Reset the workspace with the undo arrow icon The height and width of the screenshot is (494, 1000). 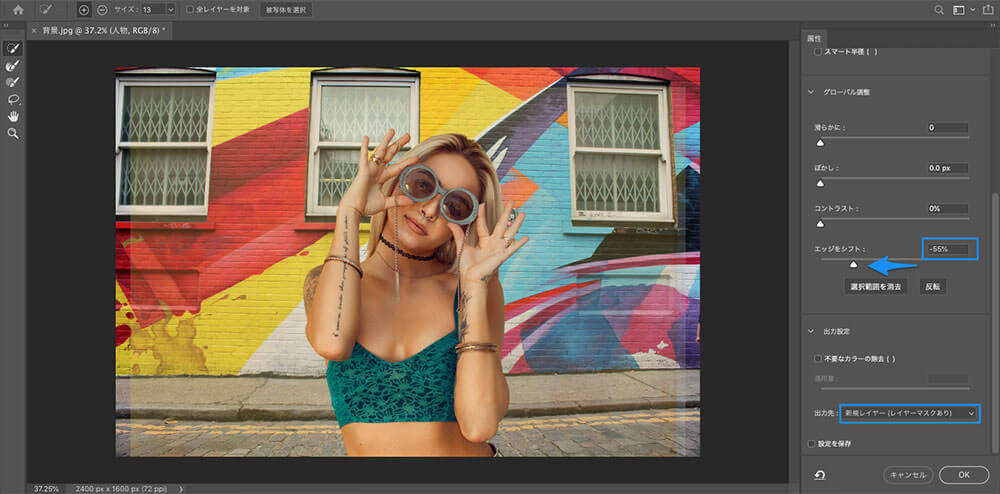point(820,475)
